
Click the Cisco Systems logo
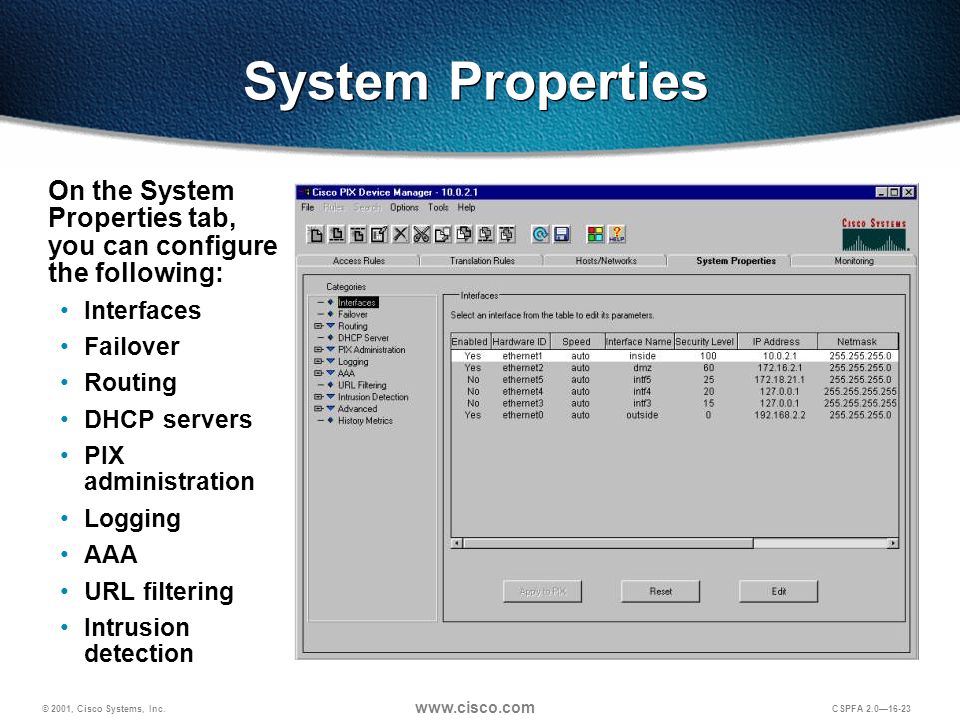pos(874,233)
